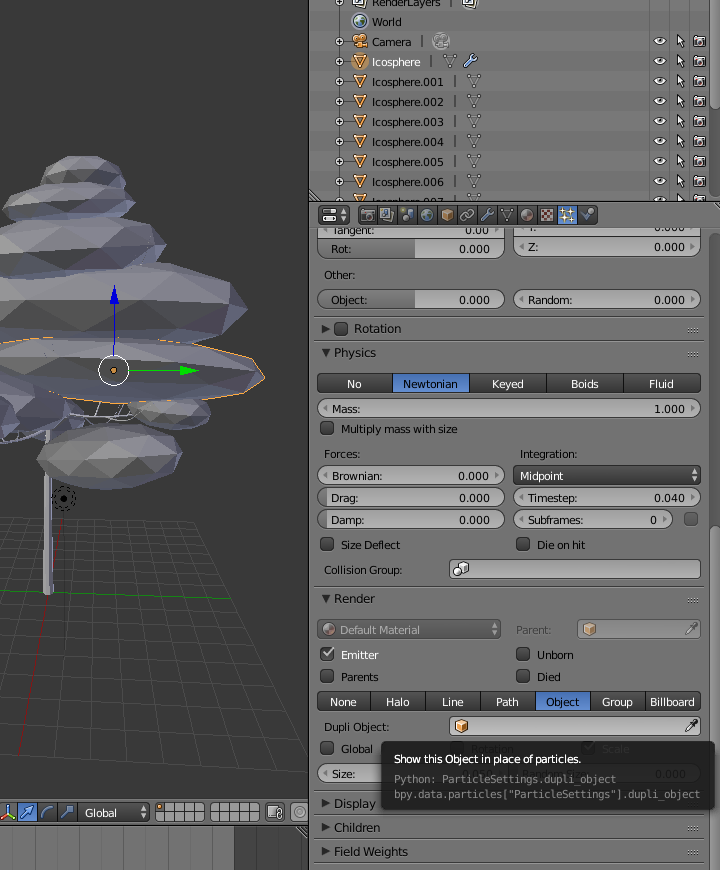The width and height of the screenshot is (720, 870).
Task: Select the Translate manipulator arrow
Action: point(27,813)
